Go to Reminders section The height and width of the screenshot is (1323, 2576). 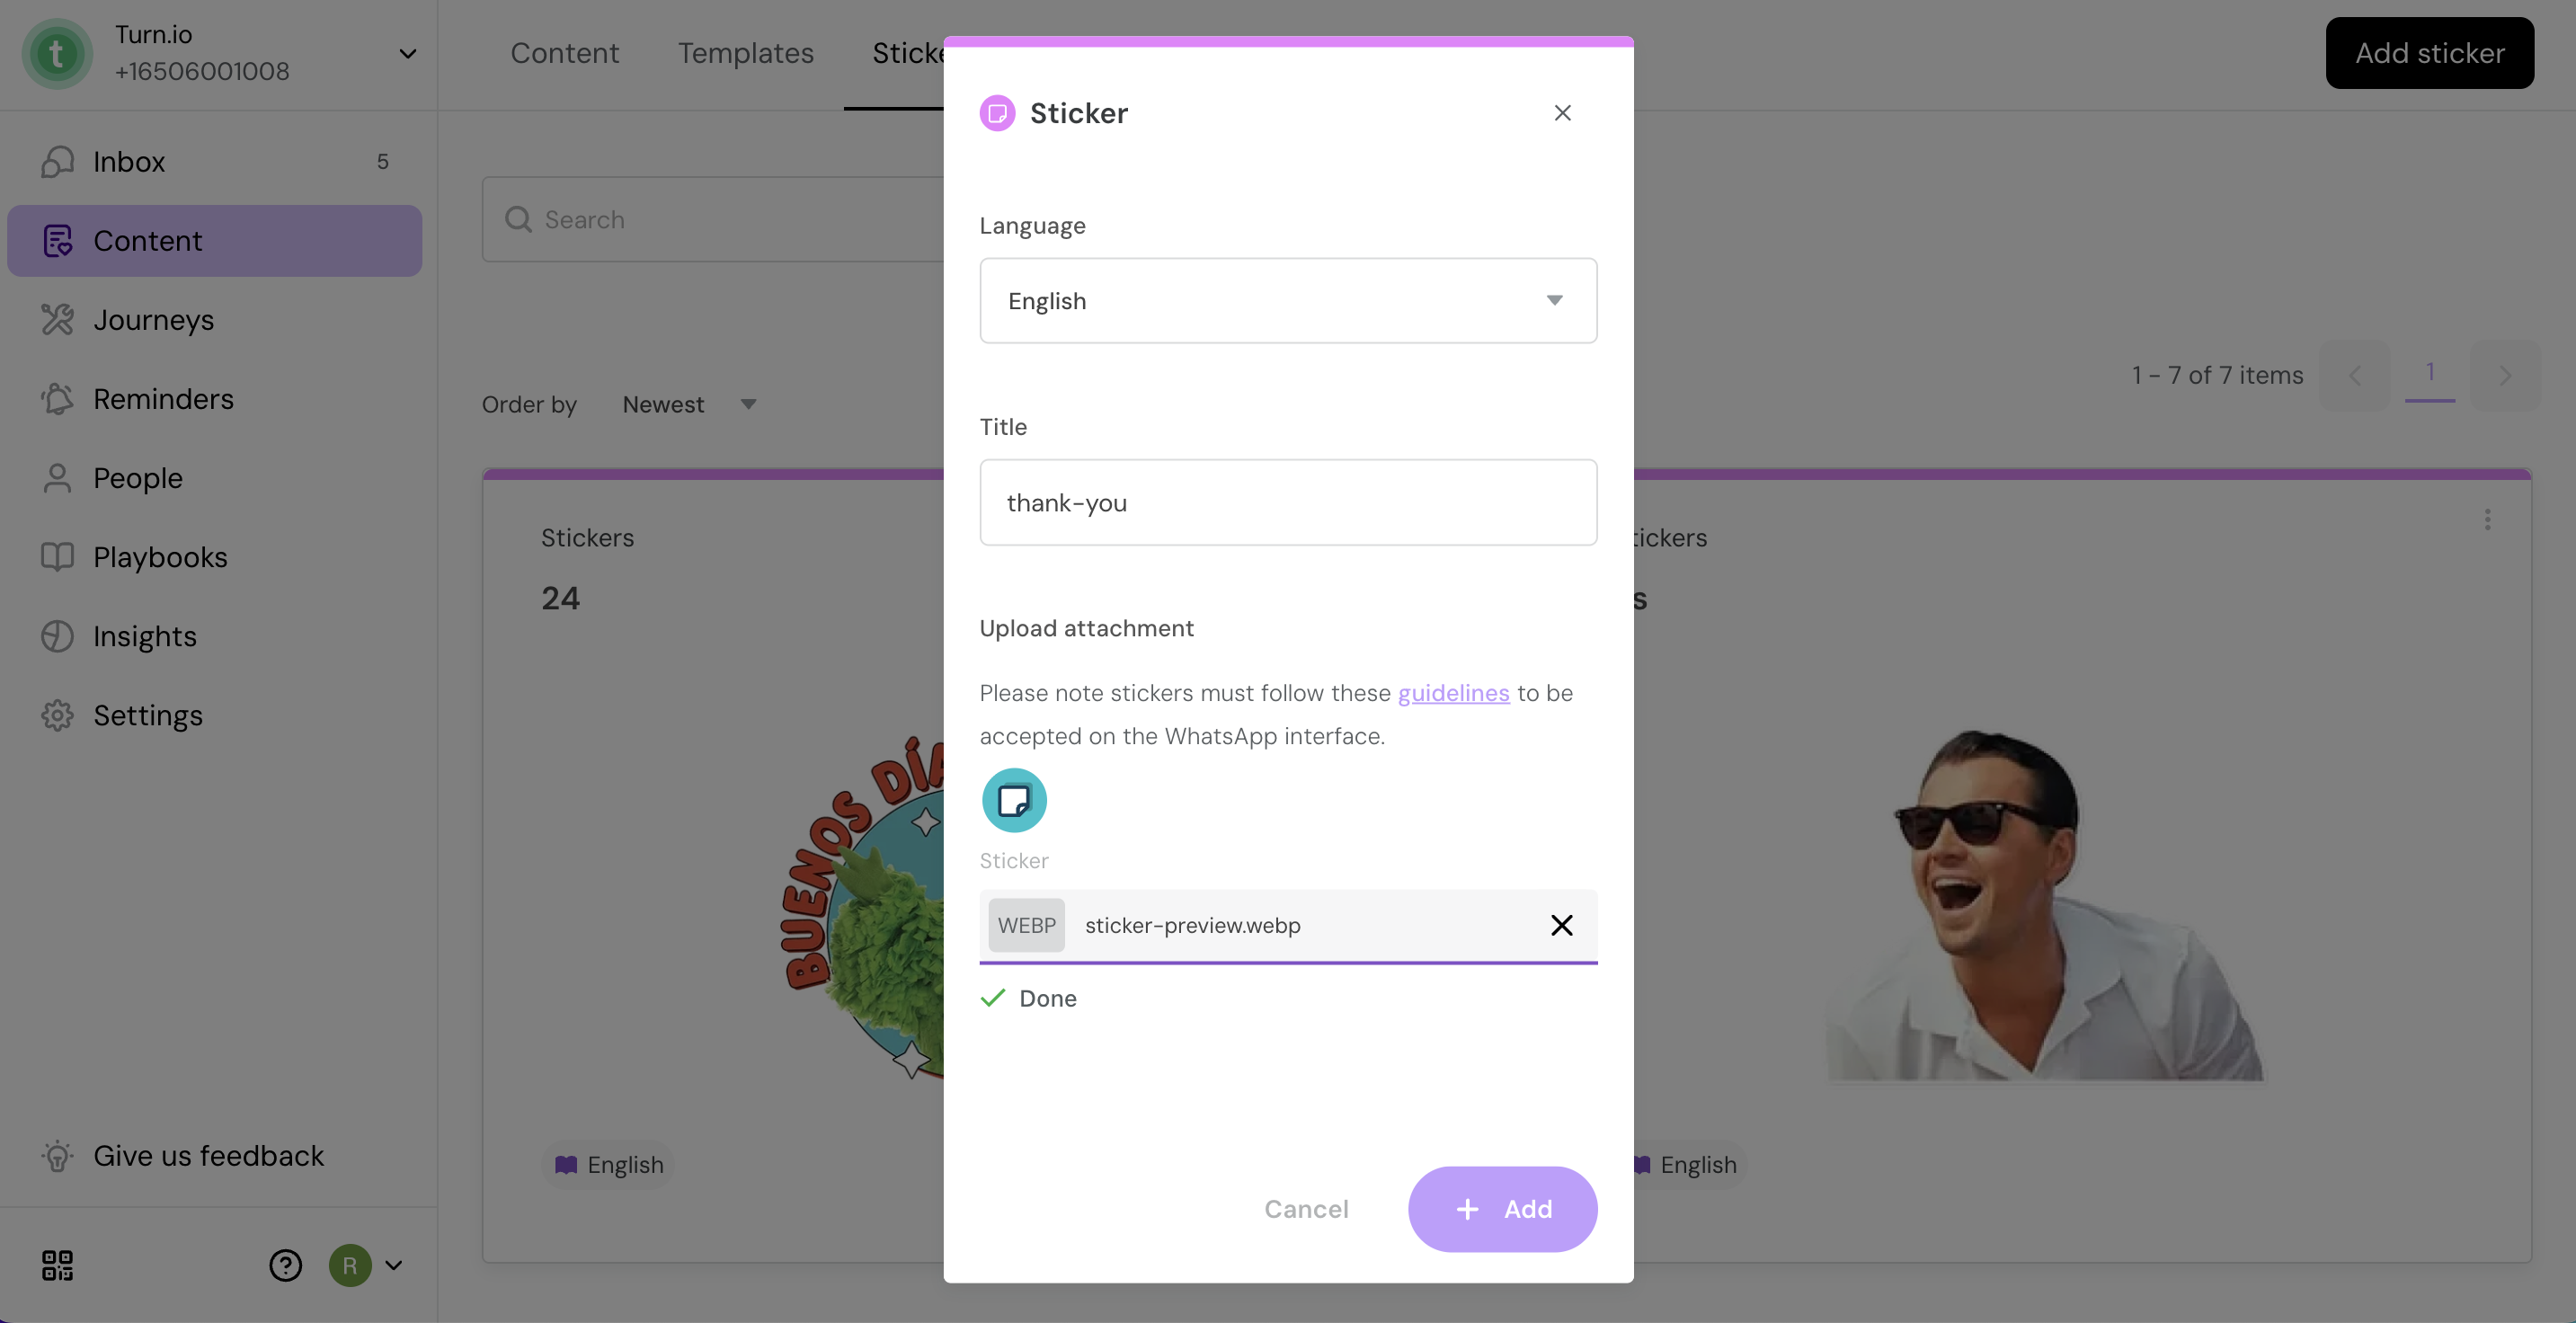pos(214,399)
